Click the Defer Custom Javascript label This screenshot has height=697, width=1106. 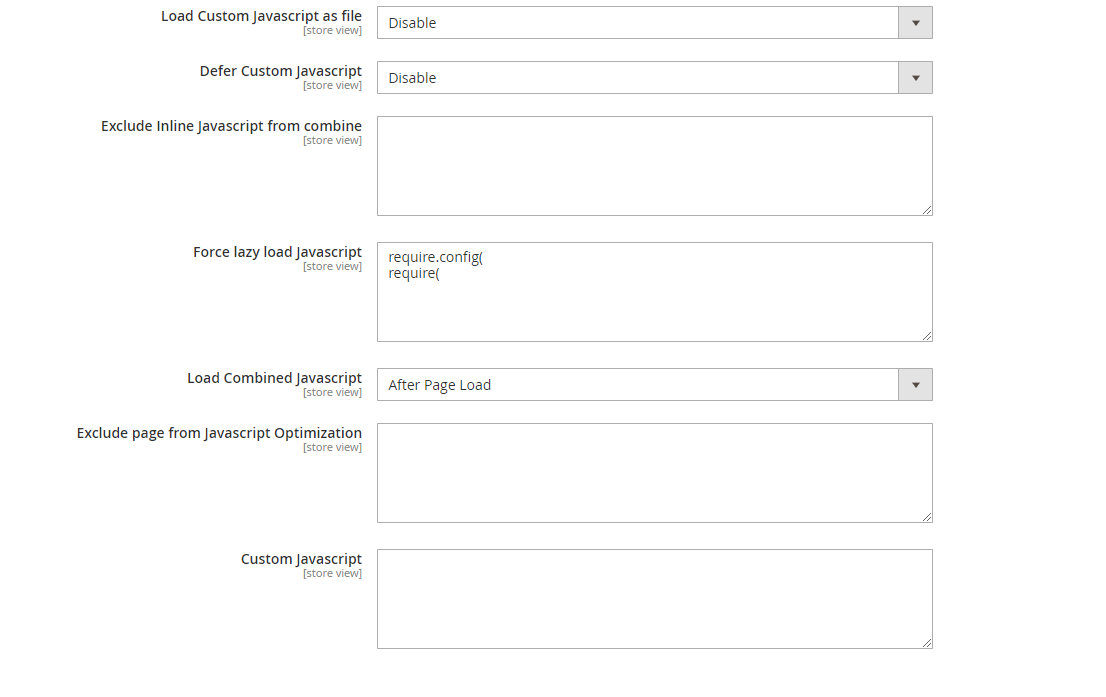(x=280, y=71)
